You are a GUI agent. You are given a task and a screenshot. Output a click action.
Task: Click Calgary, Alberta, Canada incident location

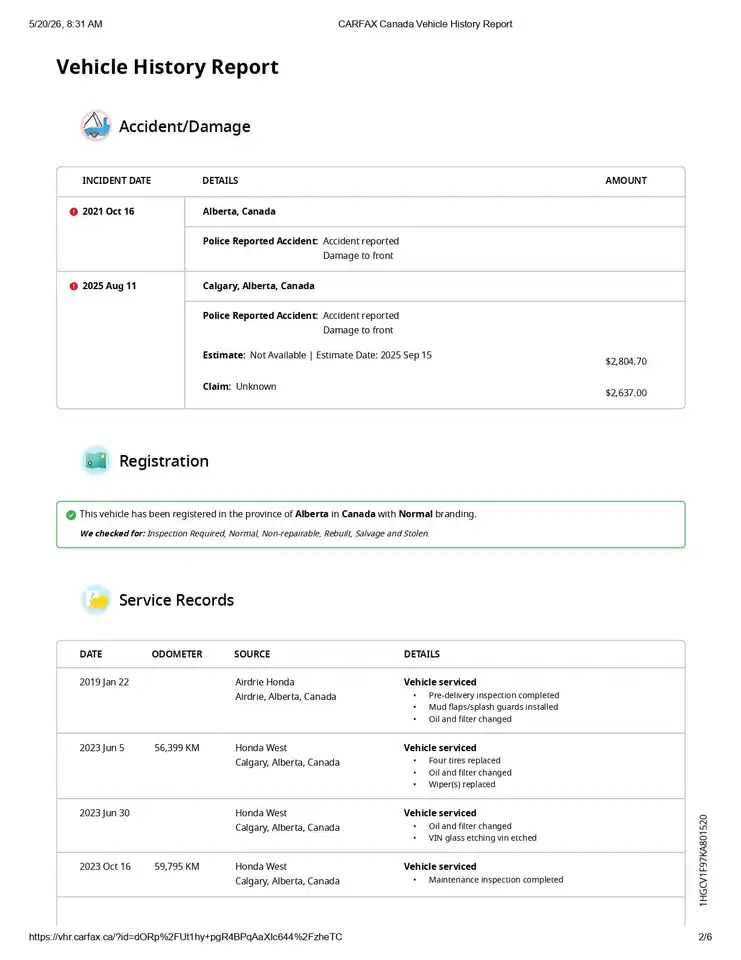pos(258,286)
